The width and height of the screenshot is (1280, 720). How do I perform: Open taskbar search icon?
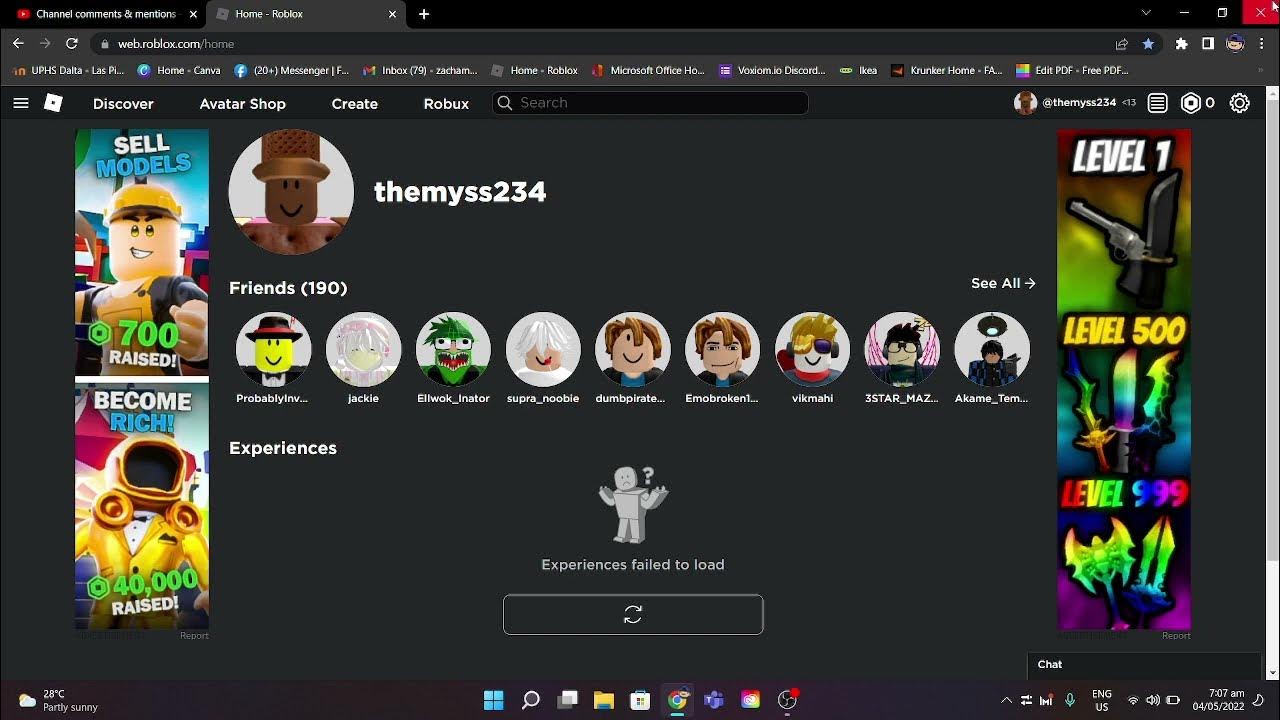coord(531,699)
